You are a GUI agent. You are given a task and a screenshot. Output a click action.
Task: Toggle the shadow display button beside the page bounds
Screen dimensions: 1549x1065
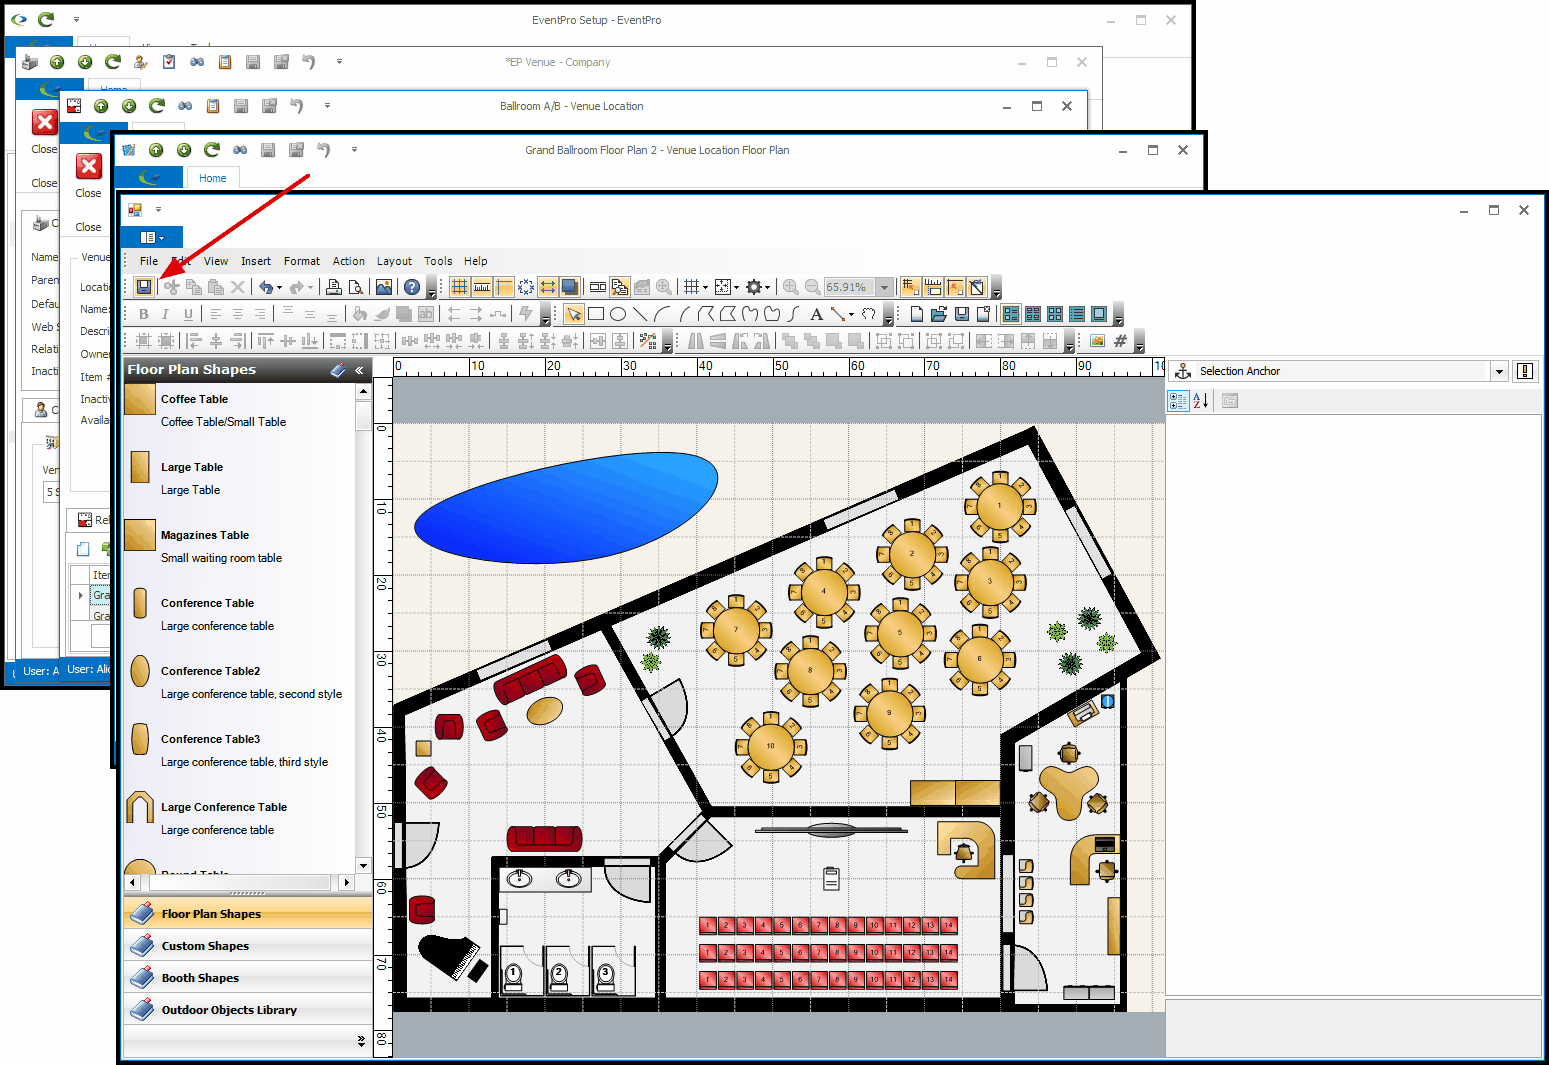570,287
